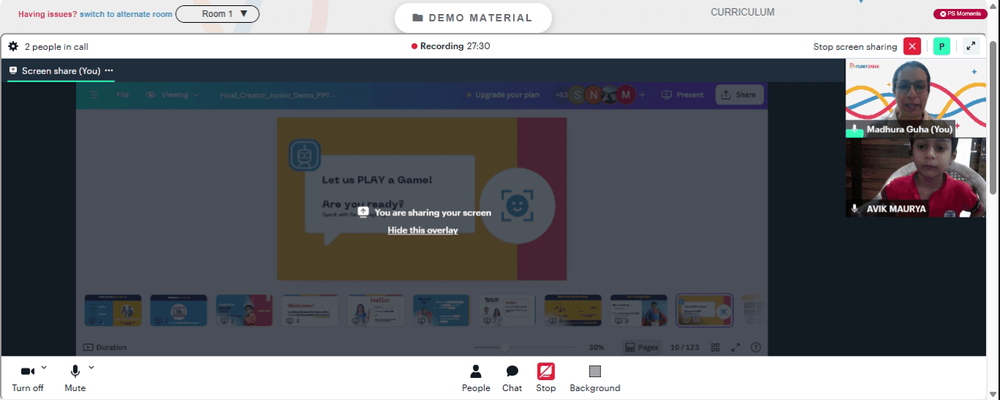Open the call settings gear icon
This screenshot has height=400, width=1000.
13,47
